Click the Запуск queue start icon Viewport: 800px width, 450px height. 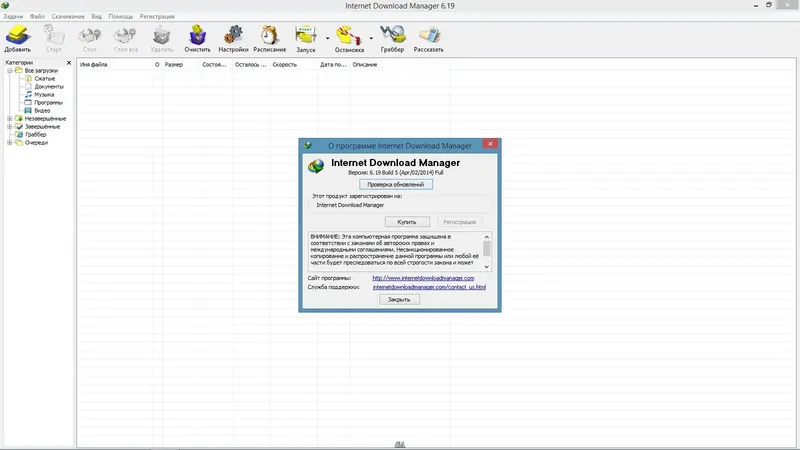(306, 38)
